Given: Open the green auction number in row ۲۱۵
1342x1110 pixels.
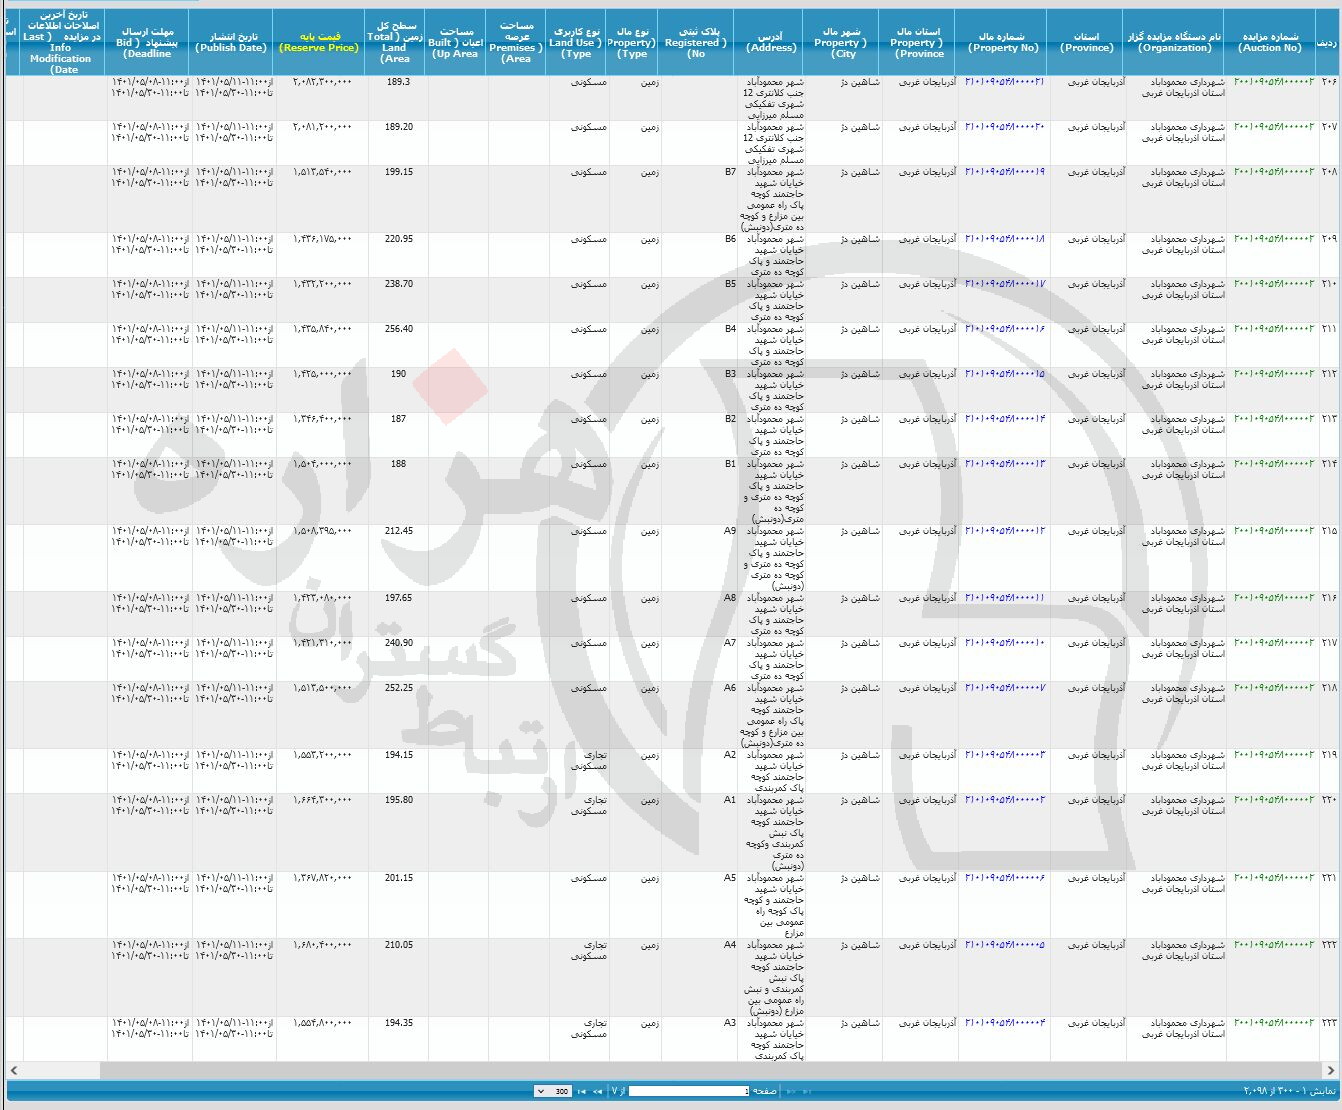Looking at the screenshot, I should click(1274, 531).
